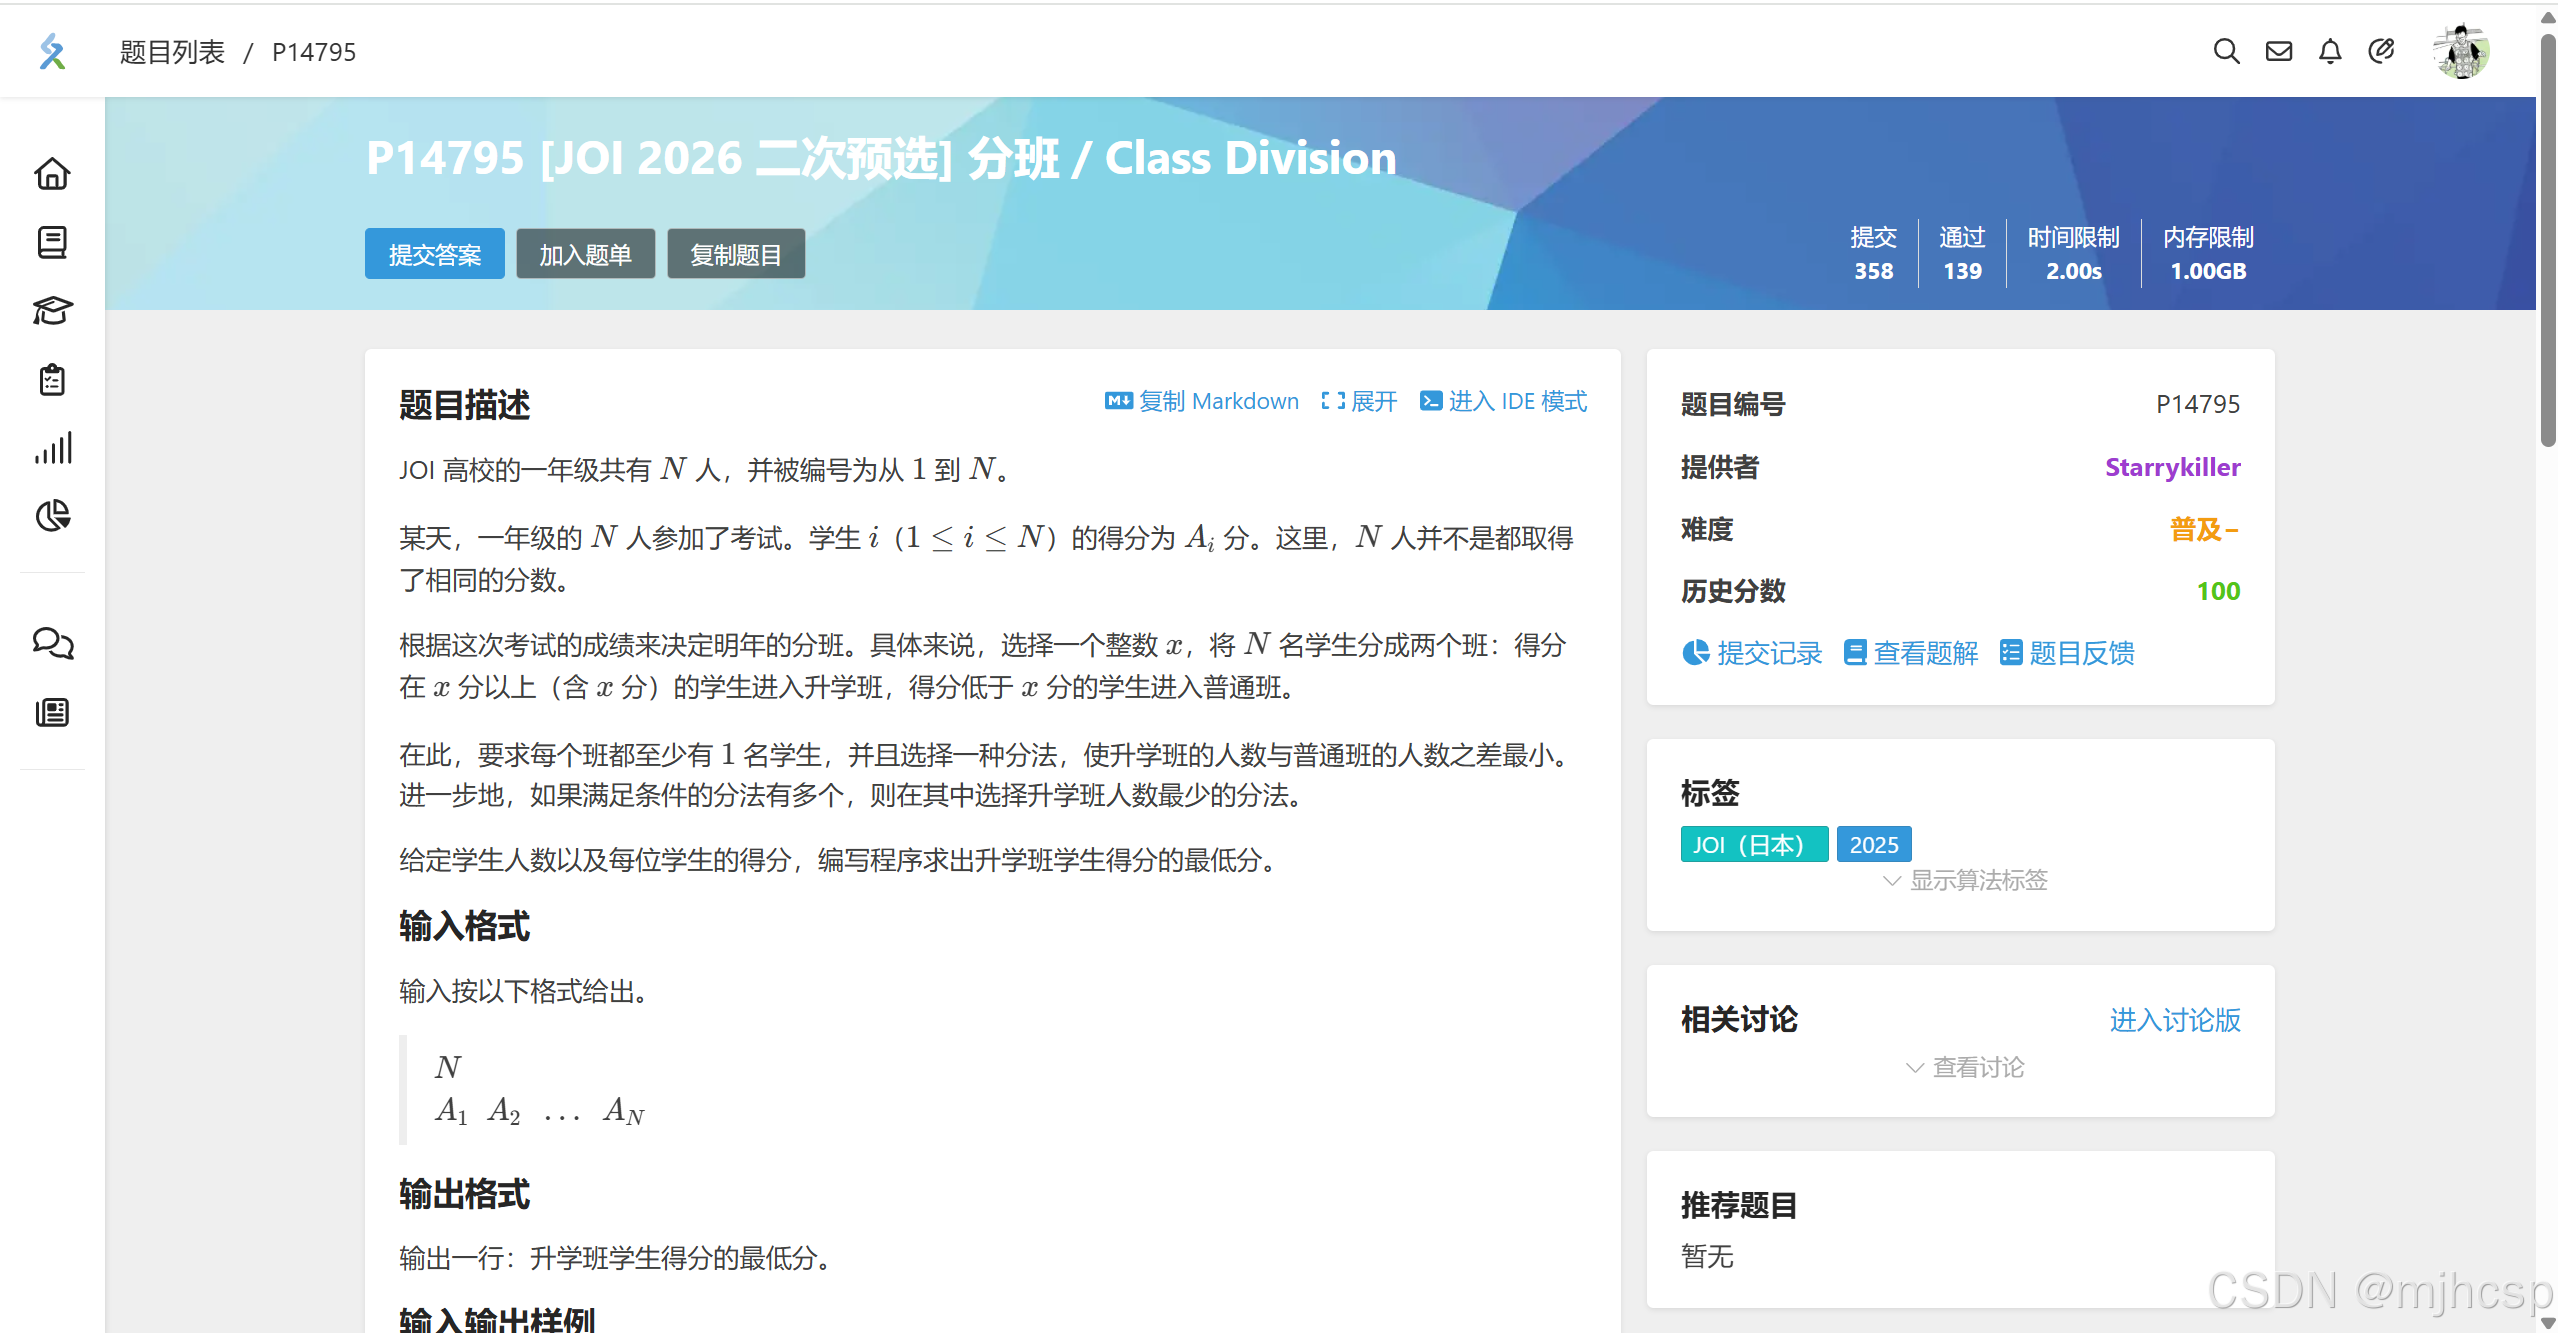Open the notification bell icon
The height and width of the screenshot is (1333, 2558).
pos(2330,51)
